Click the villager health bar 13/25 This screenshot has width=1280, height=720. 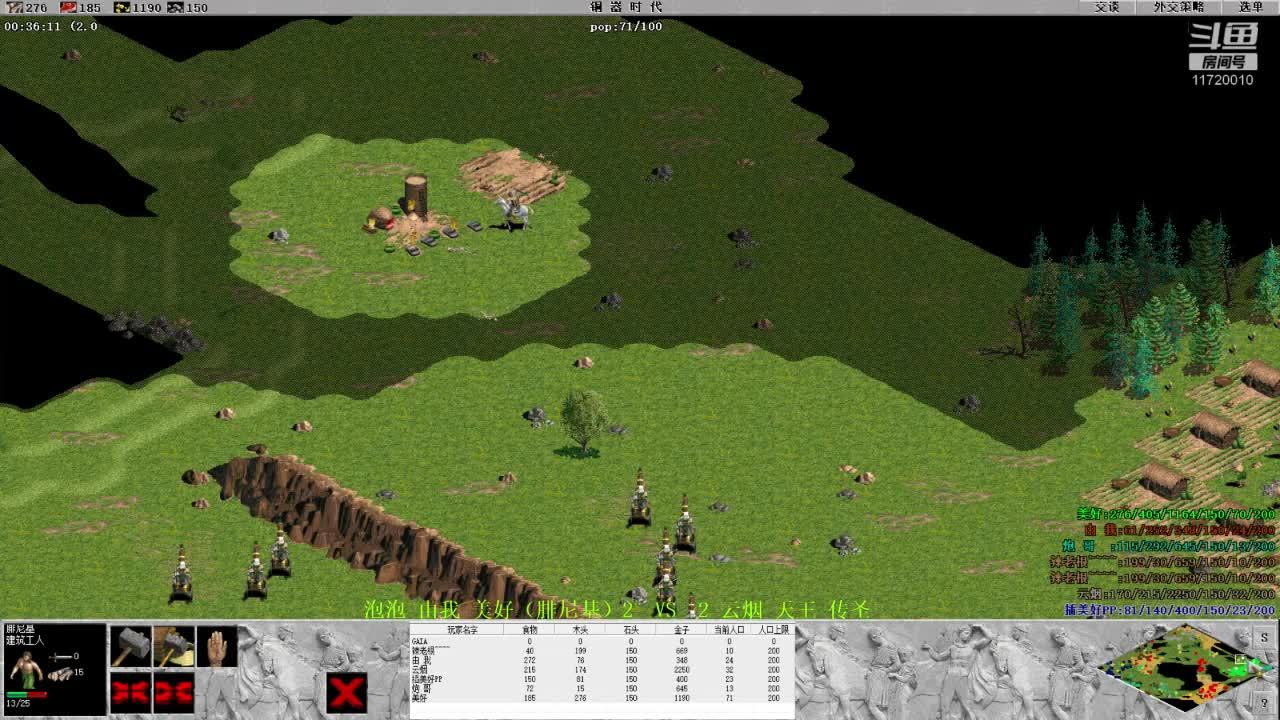(26, 694)
